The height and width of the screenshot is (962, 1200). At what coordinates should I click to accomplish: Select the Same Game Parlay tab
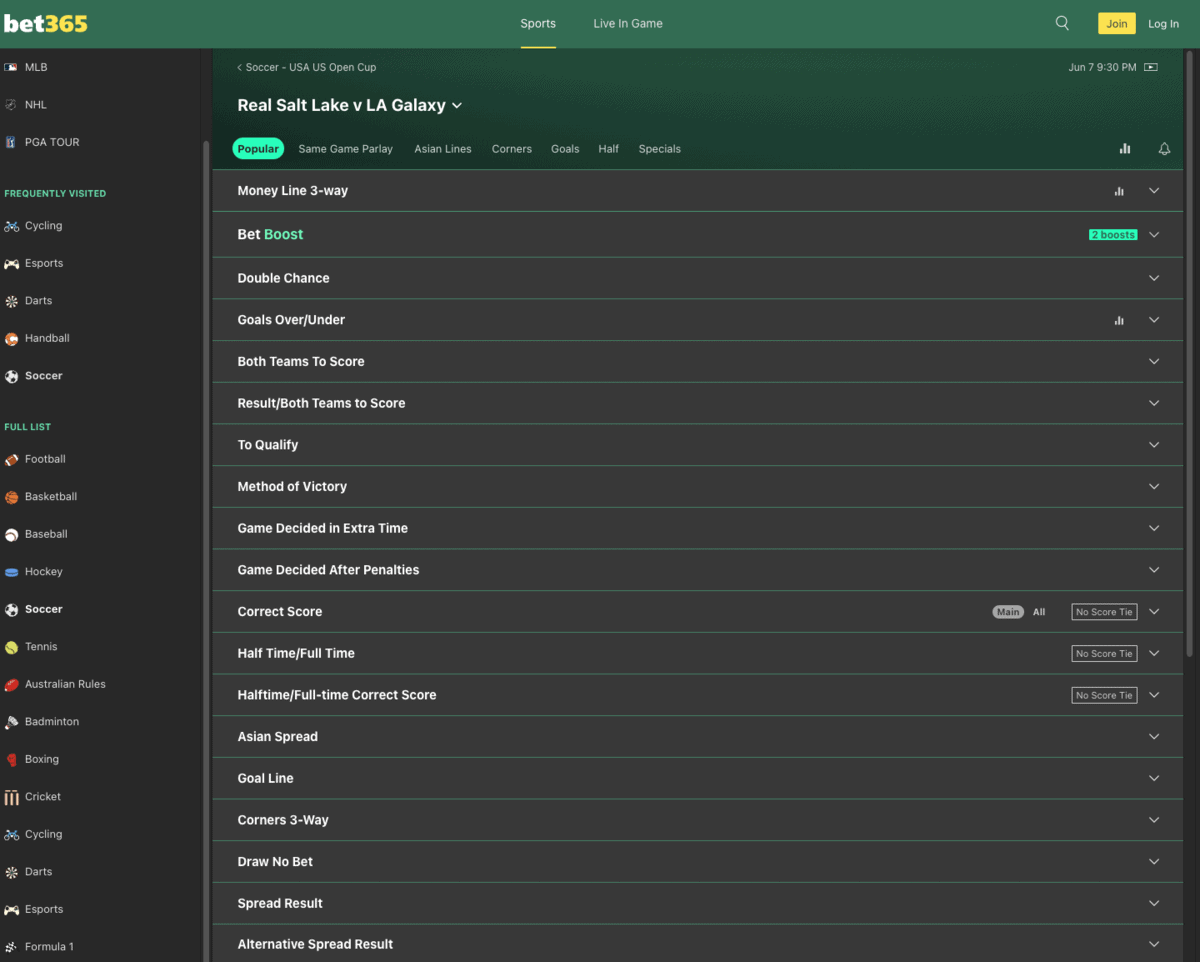(346, 149)
